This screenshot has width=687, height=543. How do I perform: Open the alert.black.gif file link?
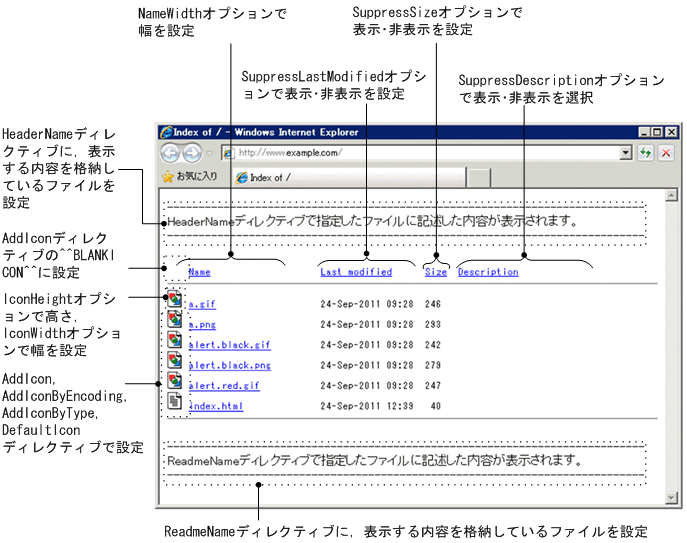point(230,345)
